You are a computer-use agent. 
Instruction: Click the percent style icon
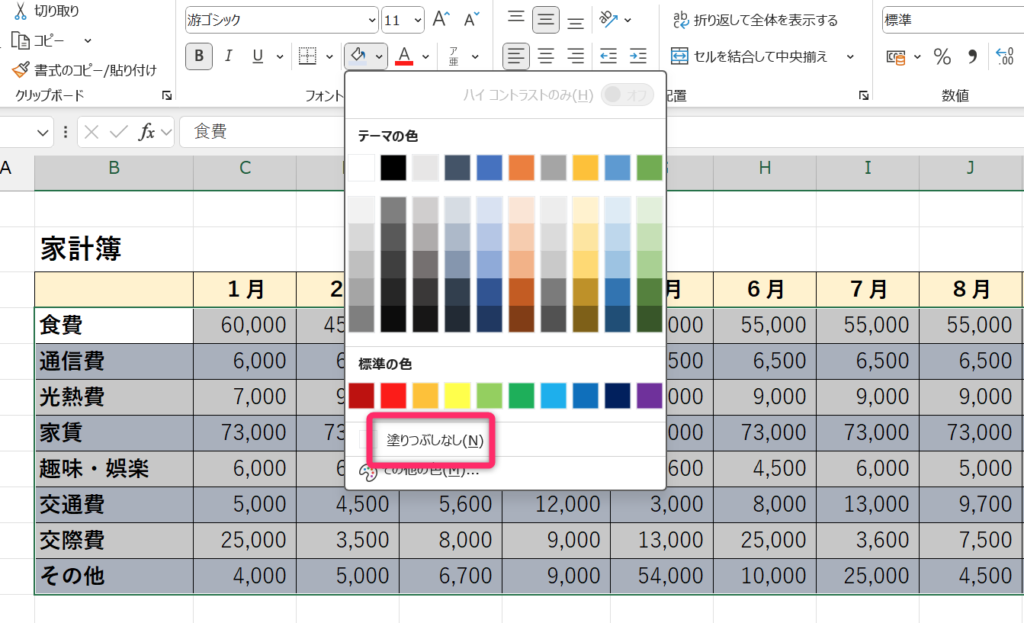pyautogui.click(x=942, y=56)
